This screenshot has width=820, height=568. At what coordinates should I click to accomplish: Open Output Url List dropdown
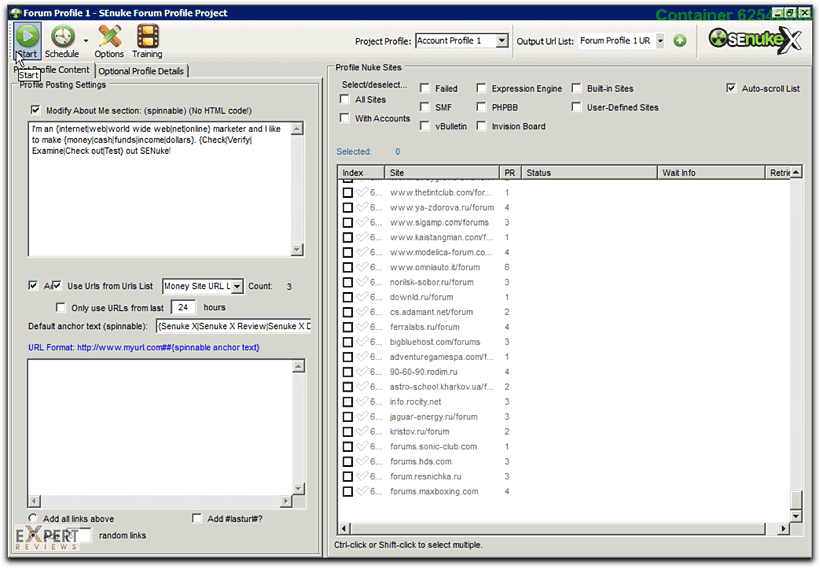point(660,41)
